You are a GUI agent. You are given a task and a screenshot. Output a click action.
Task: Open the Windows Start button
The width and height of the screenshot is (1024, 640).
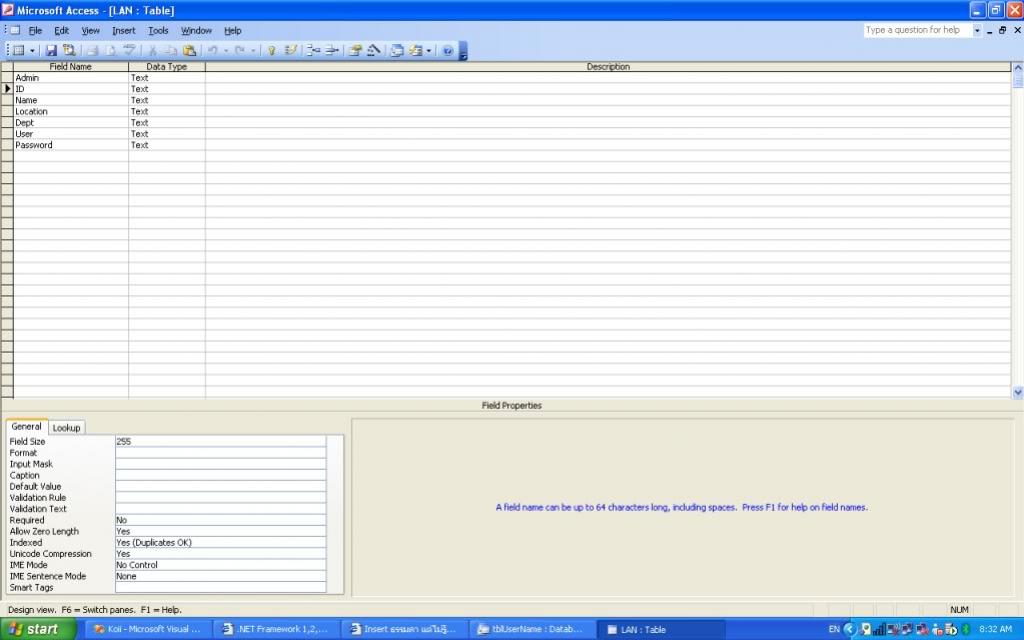[38, 629]
